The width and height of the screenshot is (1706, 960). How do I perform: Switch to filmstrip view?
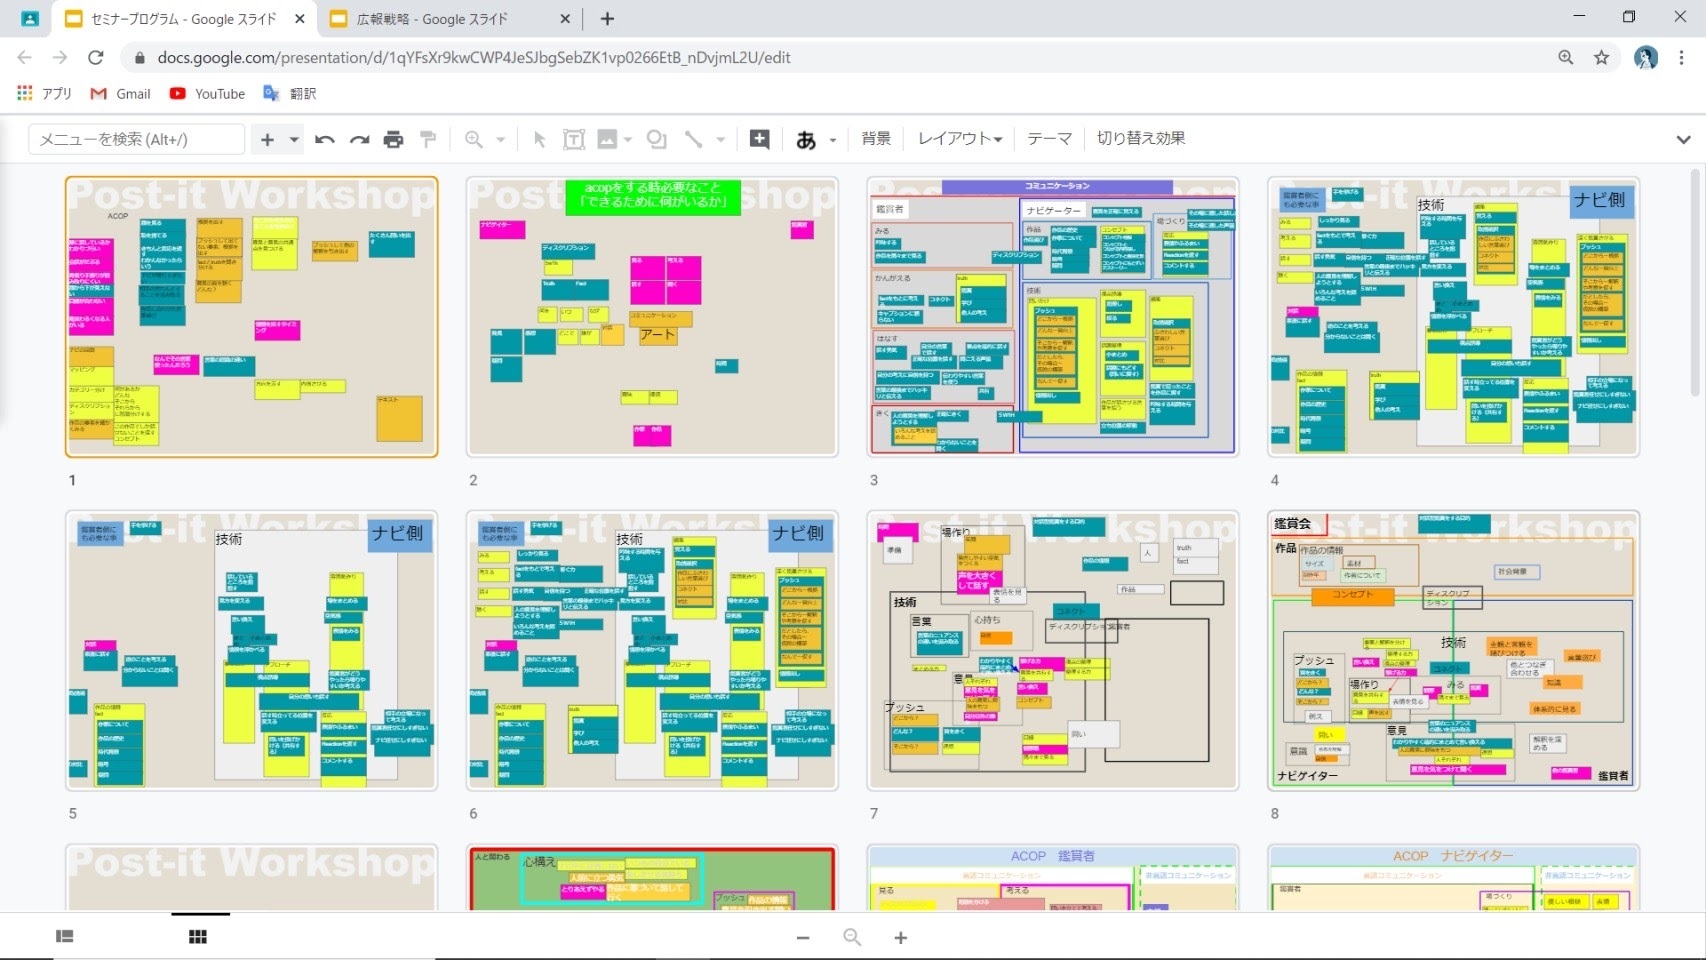[x=65, y=937]
